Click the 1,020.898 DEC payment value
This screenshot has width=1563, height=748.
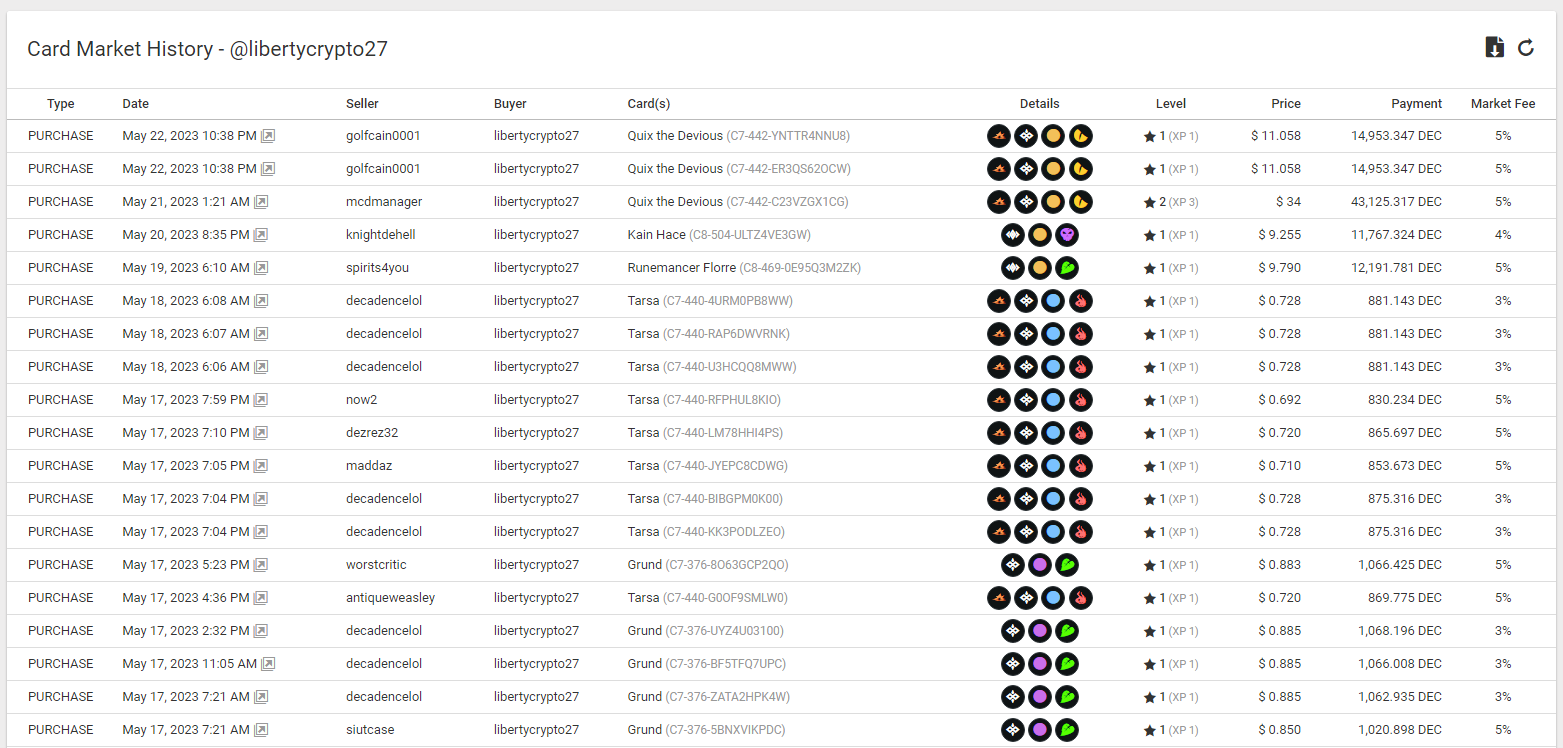pos(1400,730)
